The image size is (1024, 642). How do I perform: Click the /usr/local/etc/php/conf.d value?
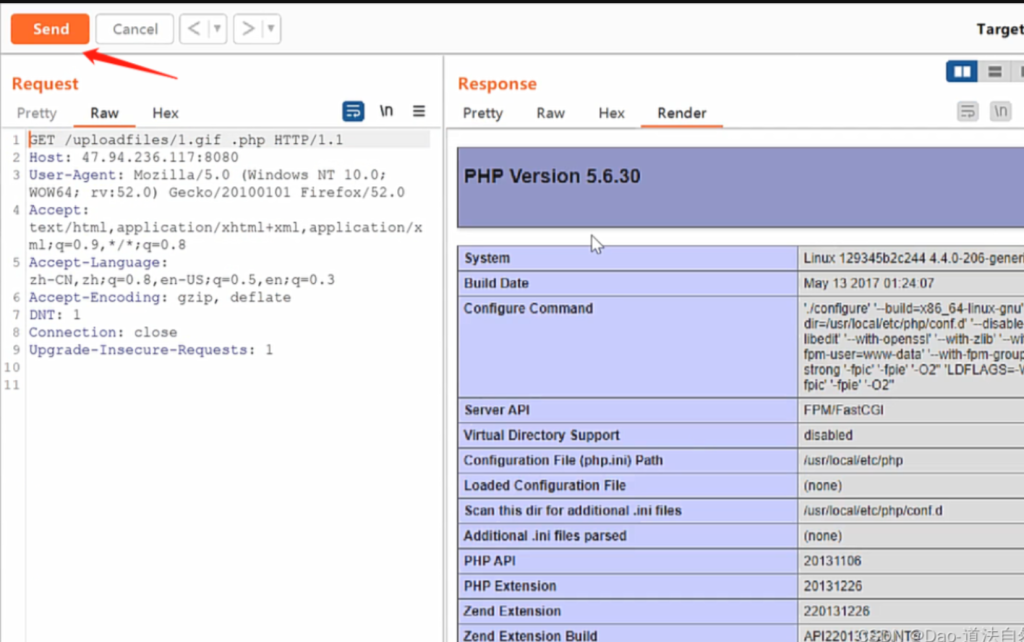coord(873,511)
